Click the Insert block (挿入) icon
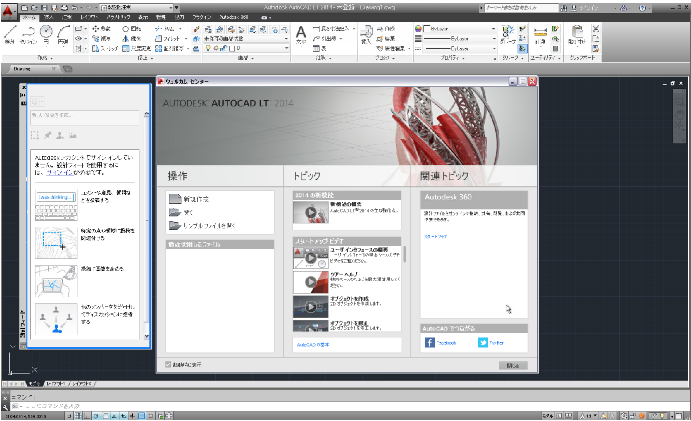691x421 pixels. (x=366, y=35)
